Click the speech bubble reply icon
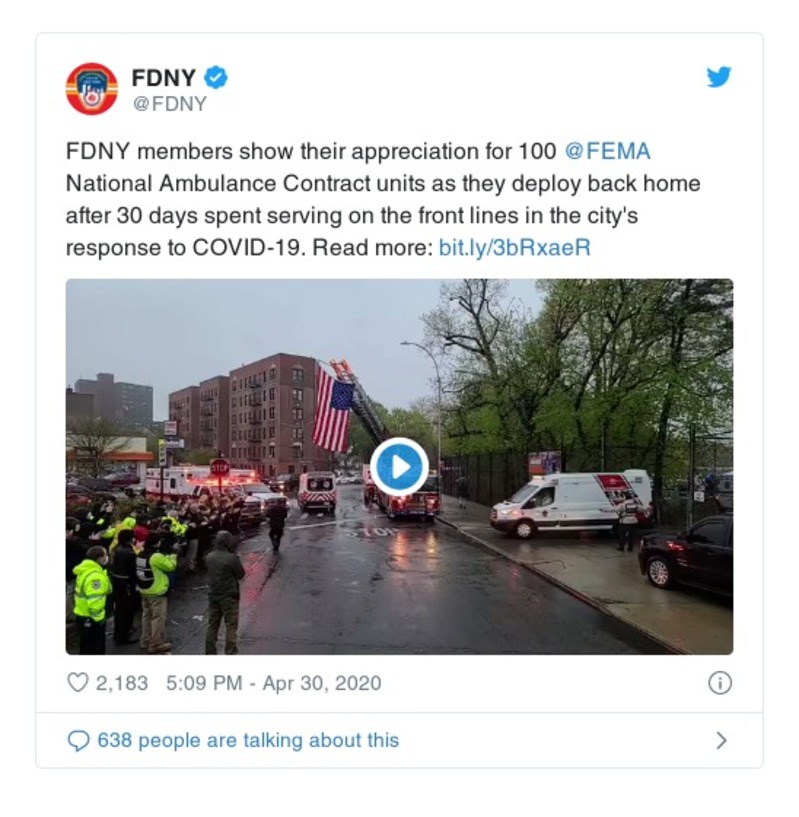Viewport: 799px width, 817px height. 78,740
